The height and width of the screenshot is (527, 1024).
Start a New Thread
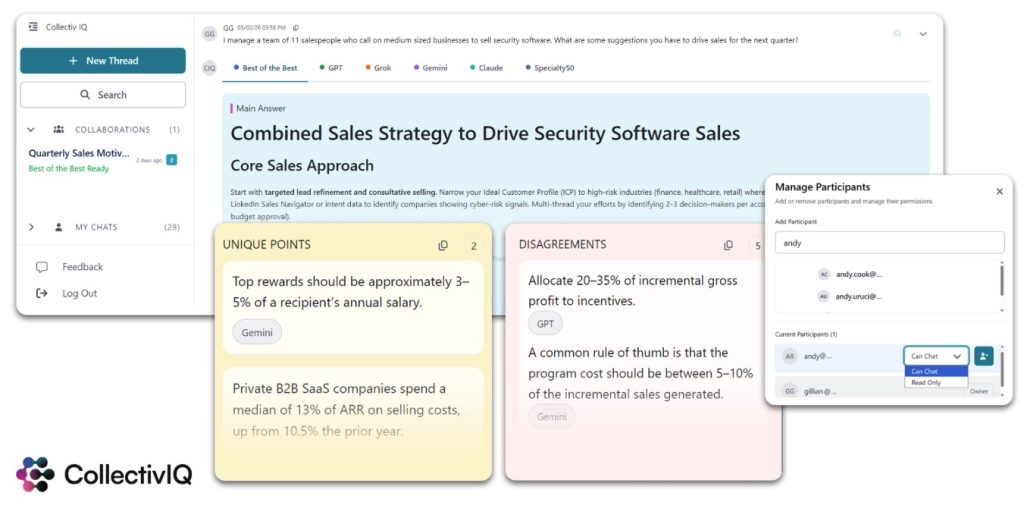(103, 61)
